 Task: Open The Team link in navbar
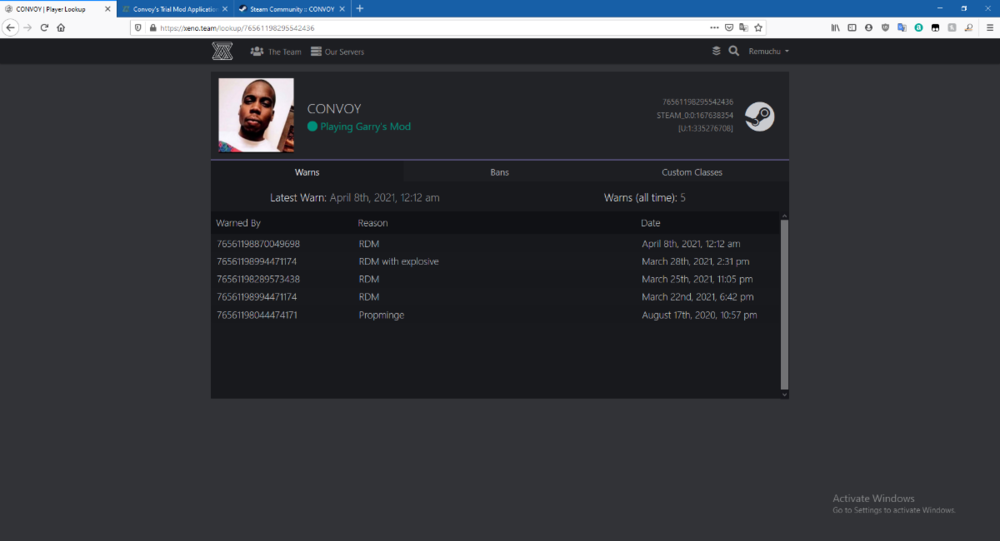click(x=276, y=51)
